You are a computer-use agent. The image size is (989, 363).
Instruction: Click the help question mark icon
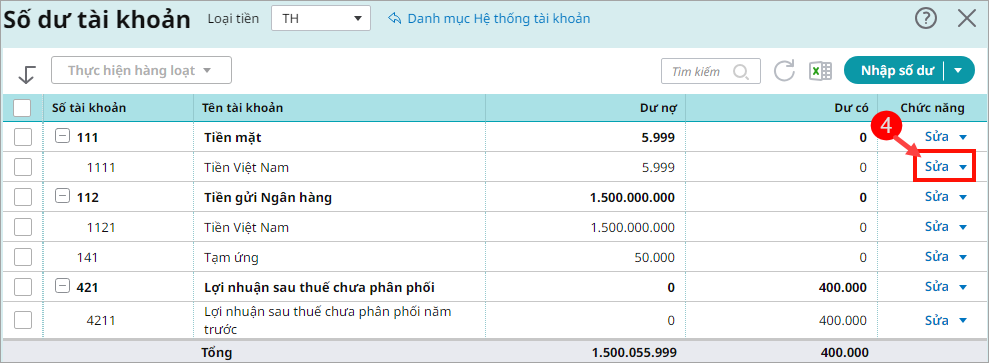[926, 19]
